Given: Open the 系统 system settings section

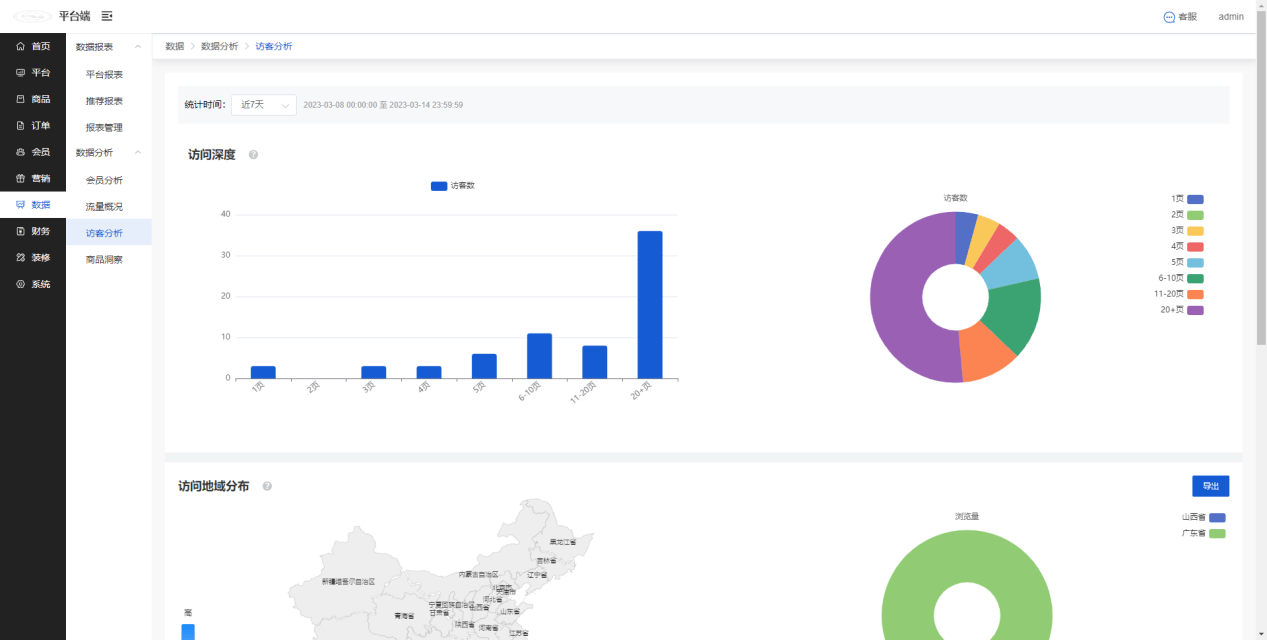Looking at the screenshot, I should [x=33, y=284].
